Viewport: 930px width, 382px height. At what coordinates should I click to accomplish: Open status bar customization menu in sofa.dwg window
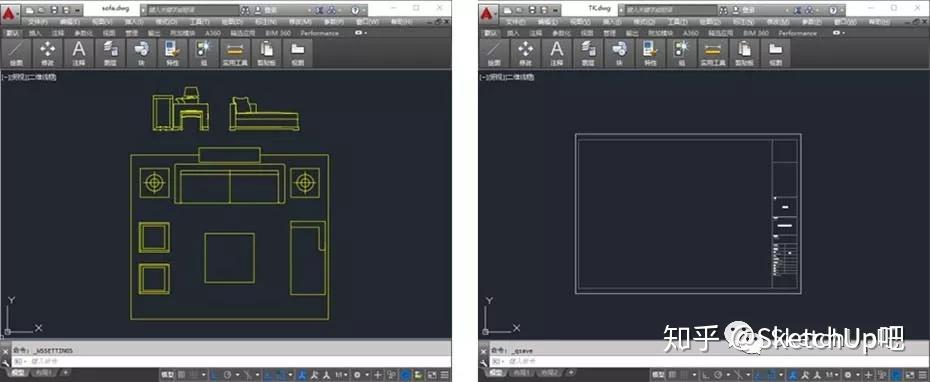click(444, 375)
